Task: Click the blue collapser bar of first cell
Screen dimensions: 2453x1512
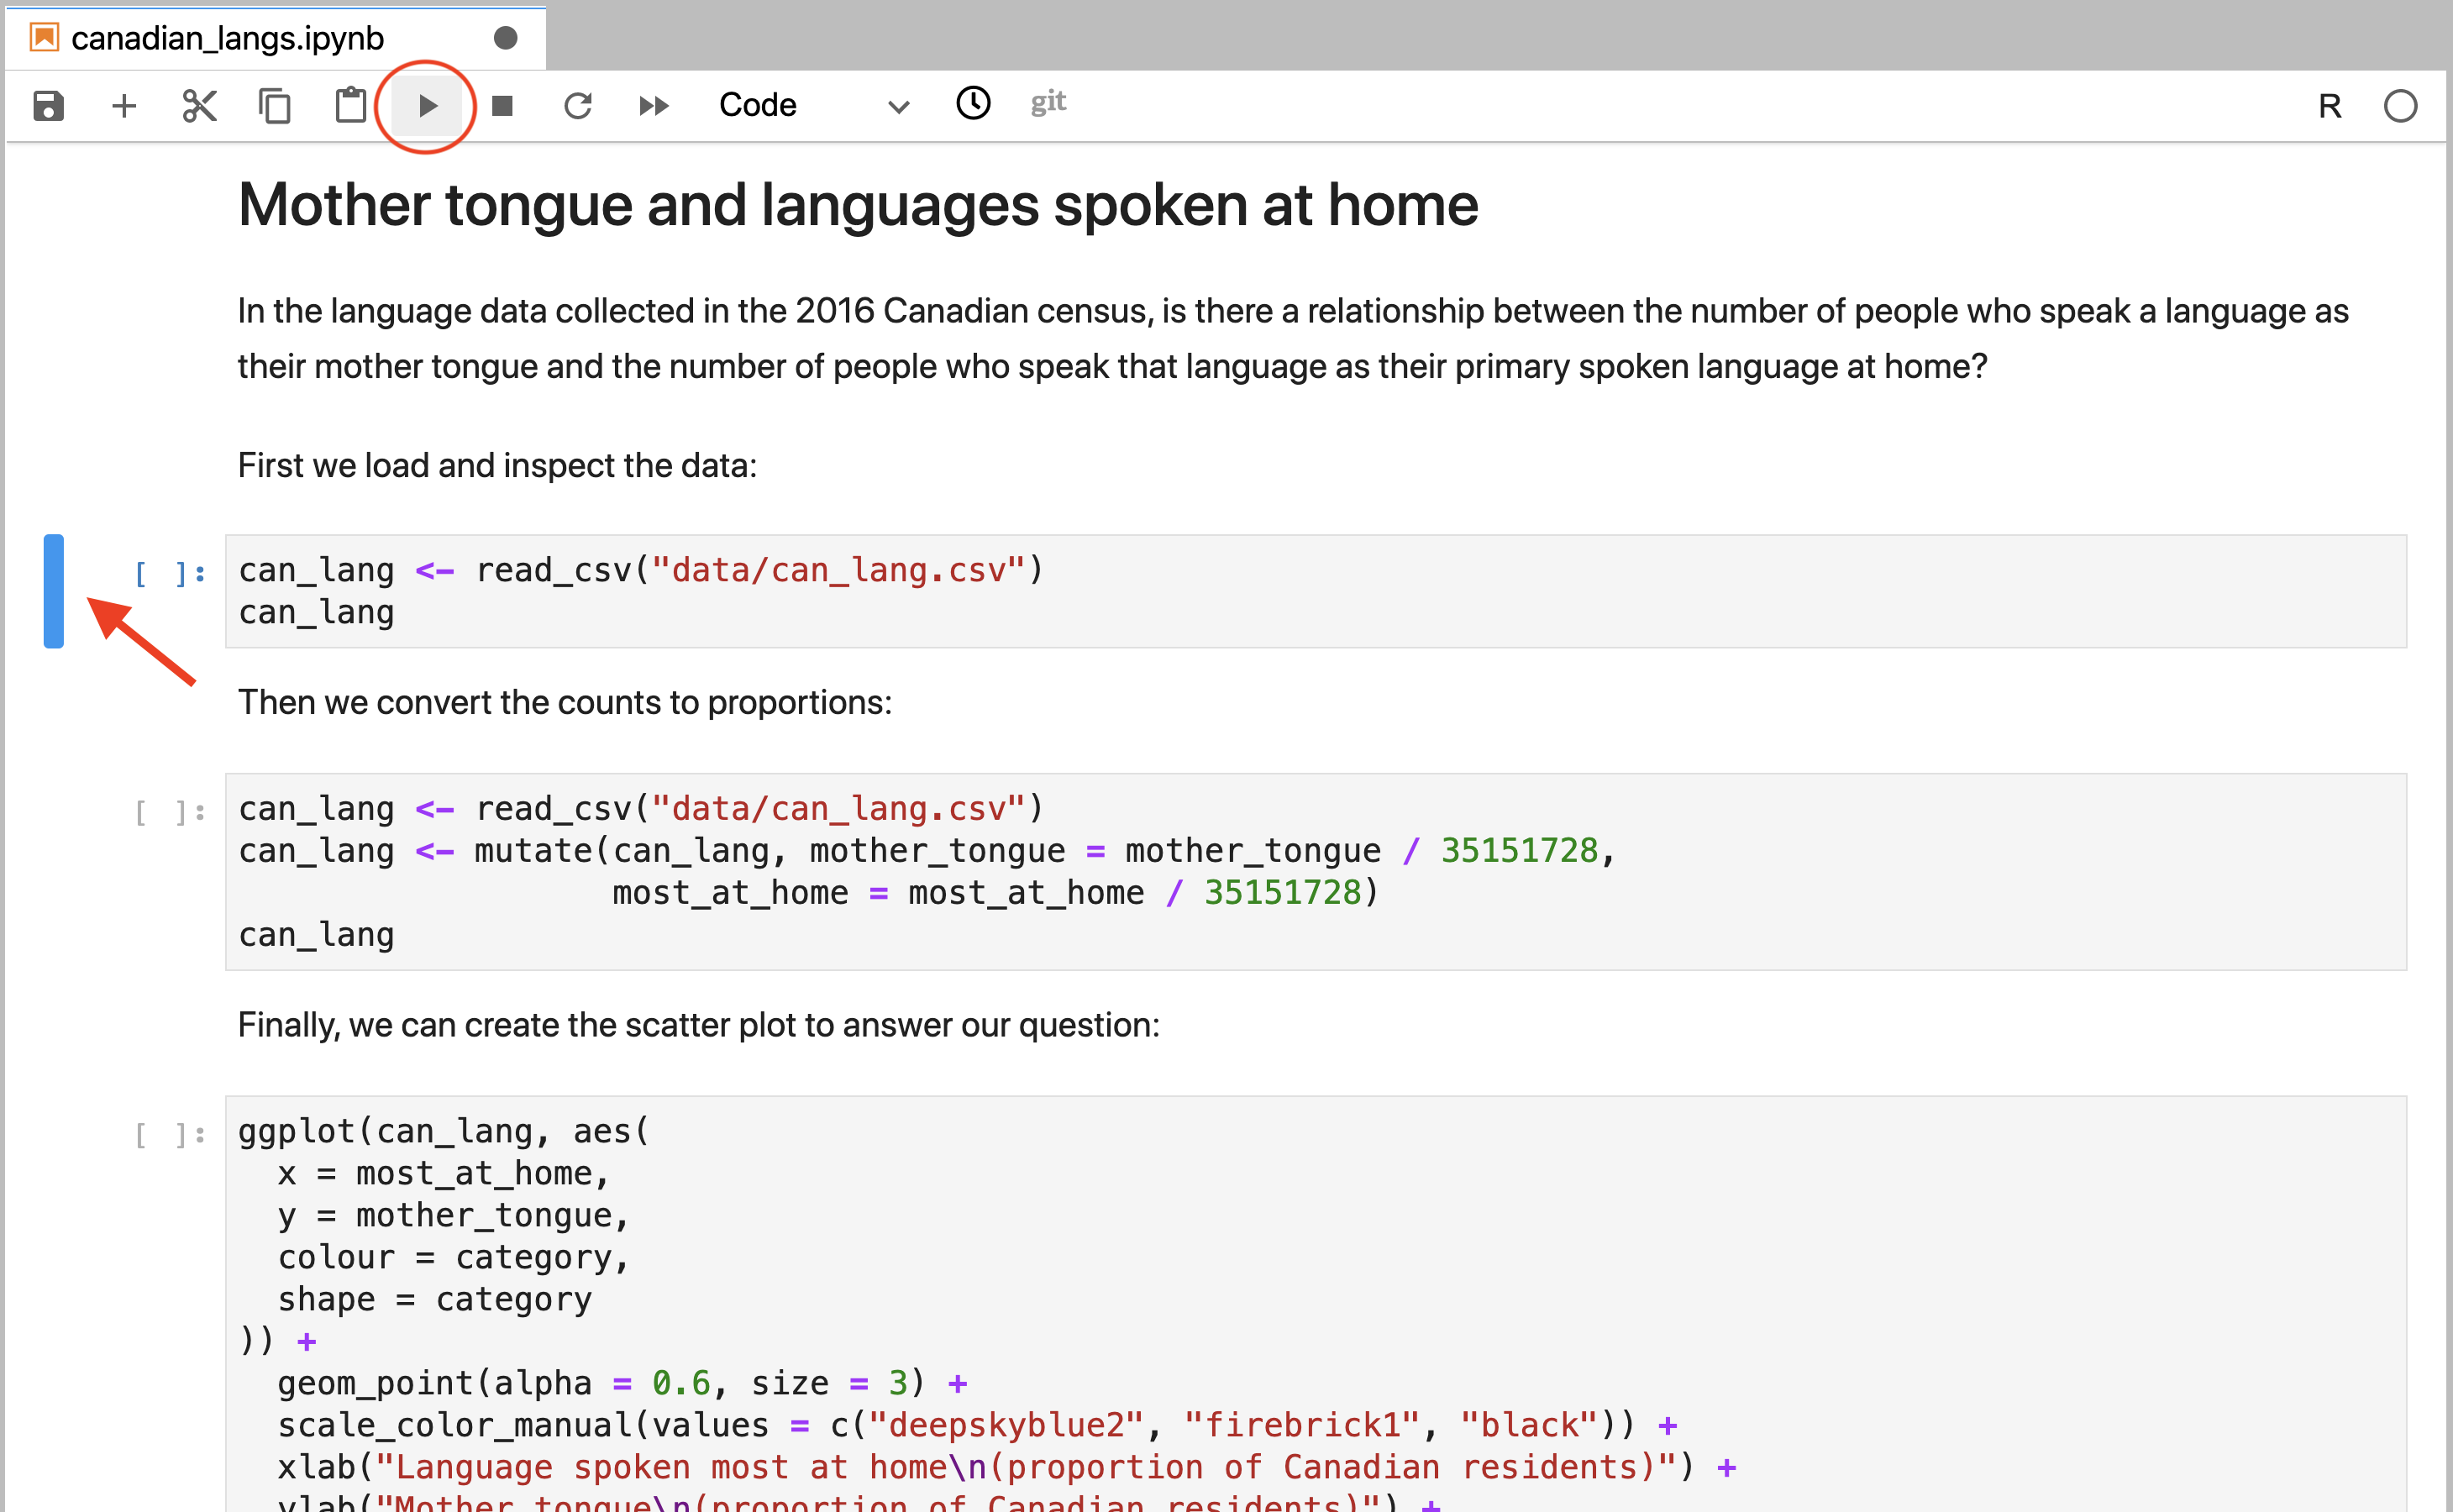Action: point(54,591)
